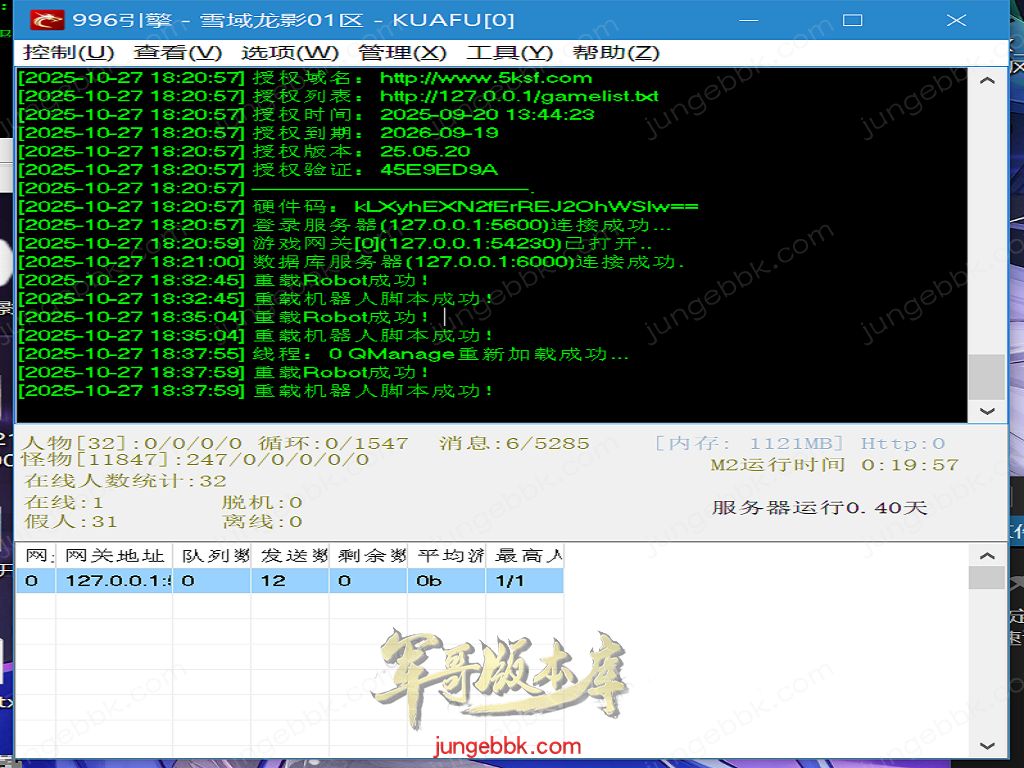Click the log panel scroll down arrow

[987, 411]
